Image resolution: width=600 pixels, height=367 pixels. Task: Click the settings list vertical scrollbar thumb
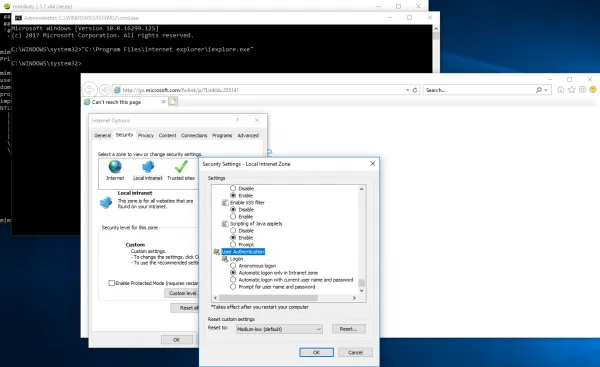362,283
